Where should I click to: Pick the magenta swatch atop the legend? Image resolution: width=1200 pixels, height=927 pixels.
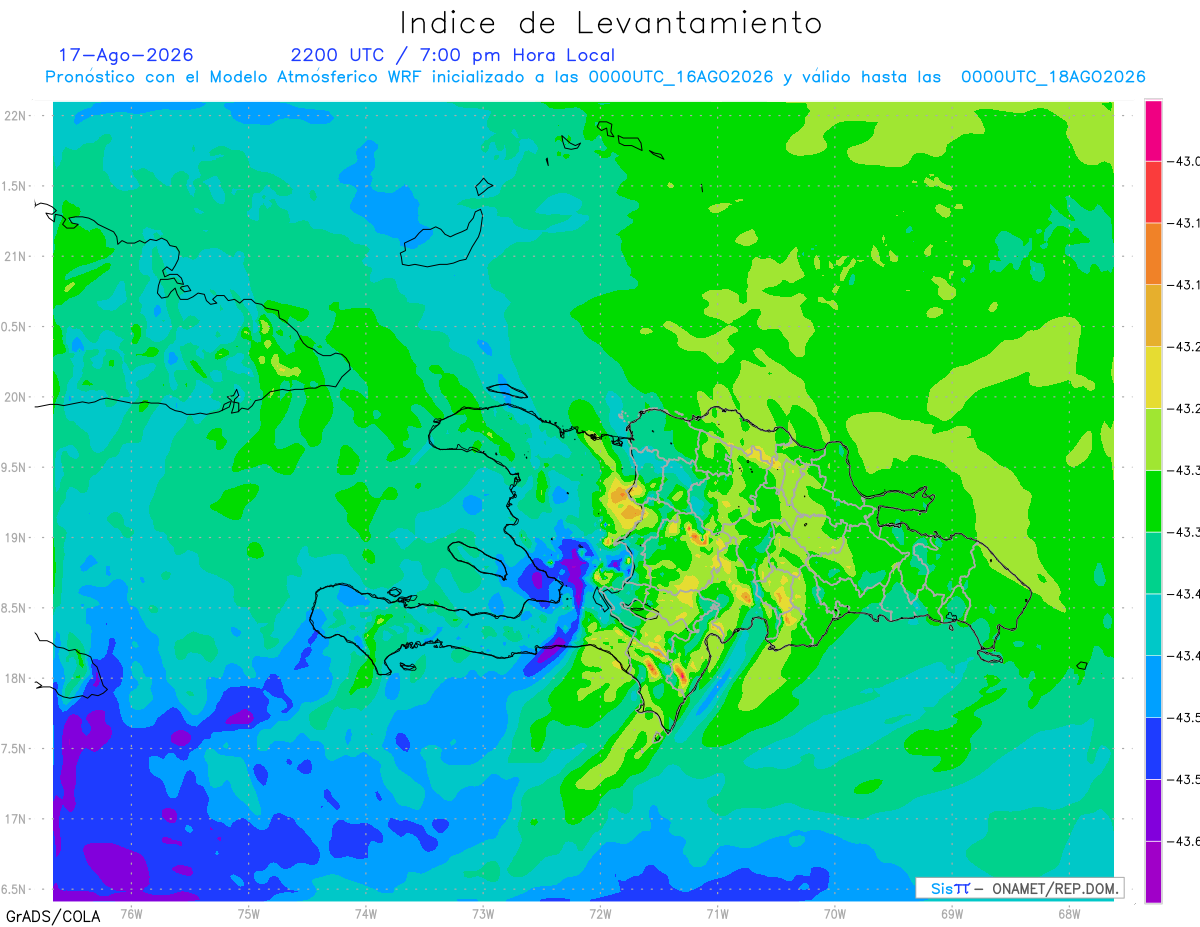click(1153, 130)
